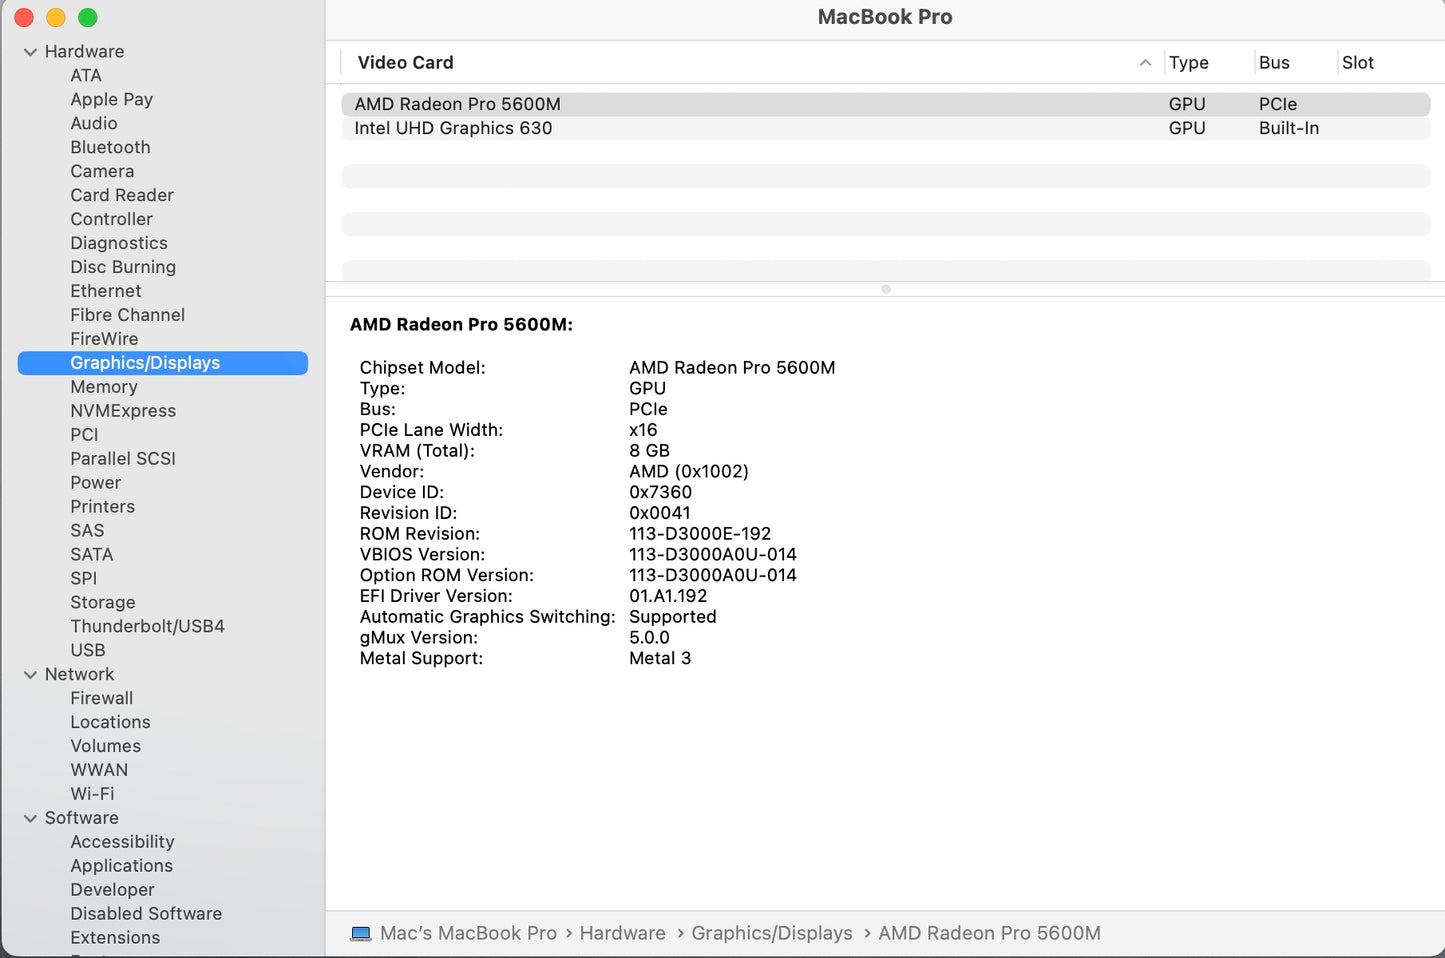
Task: Select Graphics/Displays in the sidebar
Action: click(x=145, y=362)
